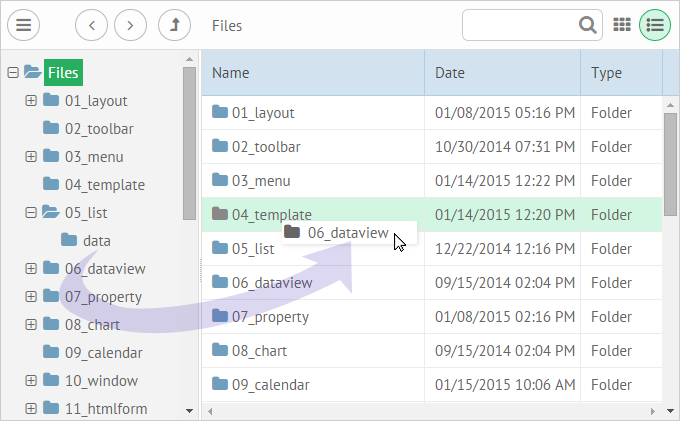
Task: Open the hamburger menu button
Action: 23,26
